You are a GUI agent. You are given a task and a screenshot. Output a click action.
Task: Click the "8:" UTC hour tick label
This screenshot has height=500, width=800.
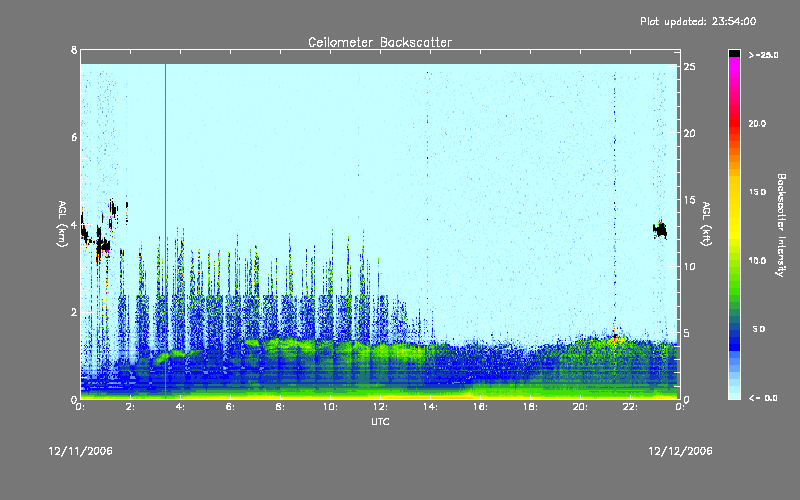coord(281,407)
